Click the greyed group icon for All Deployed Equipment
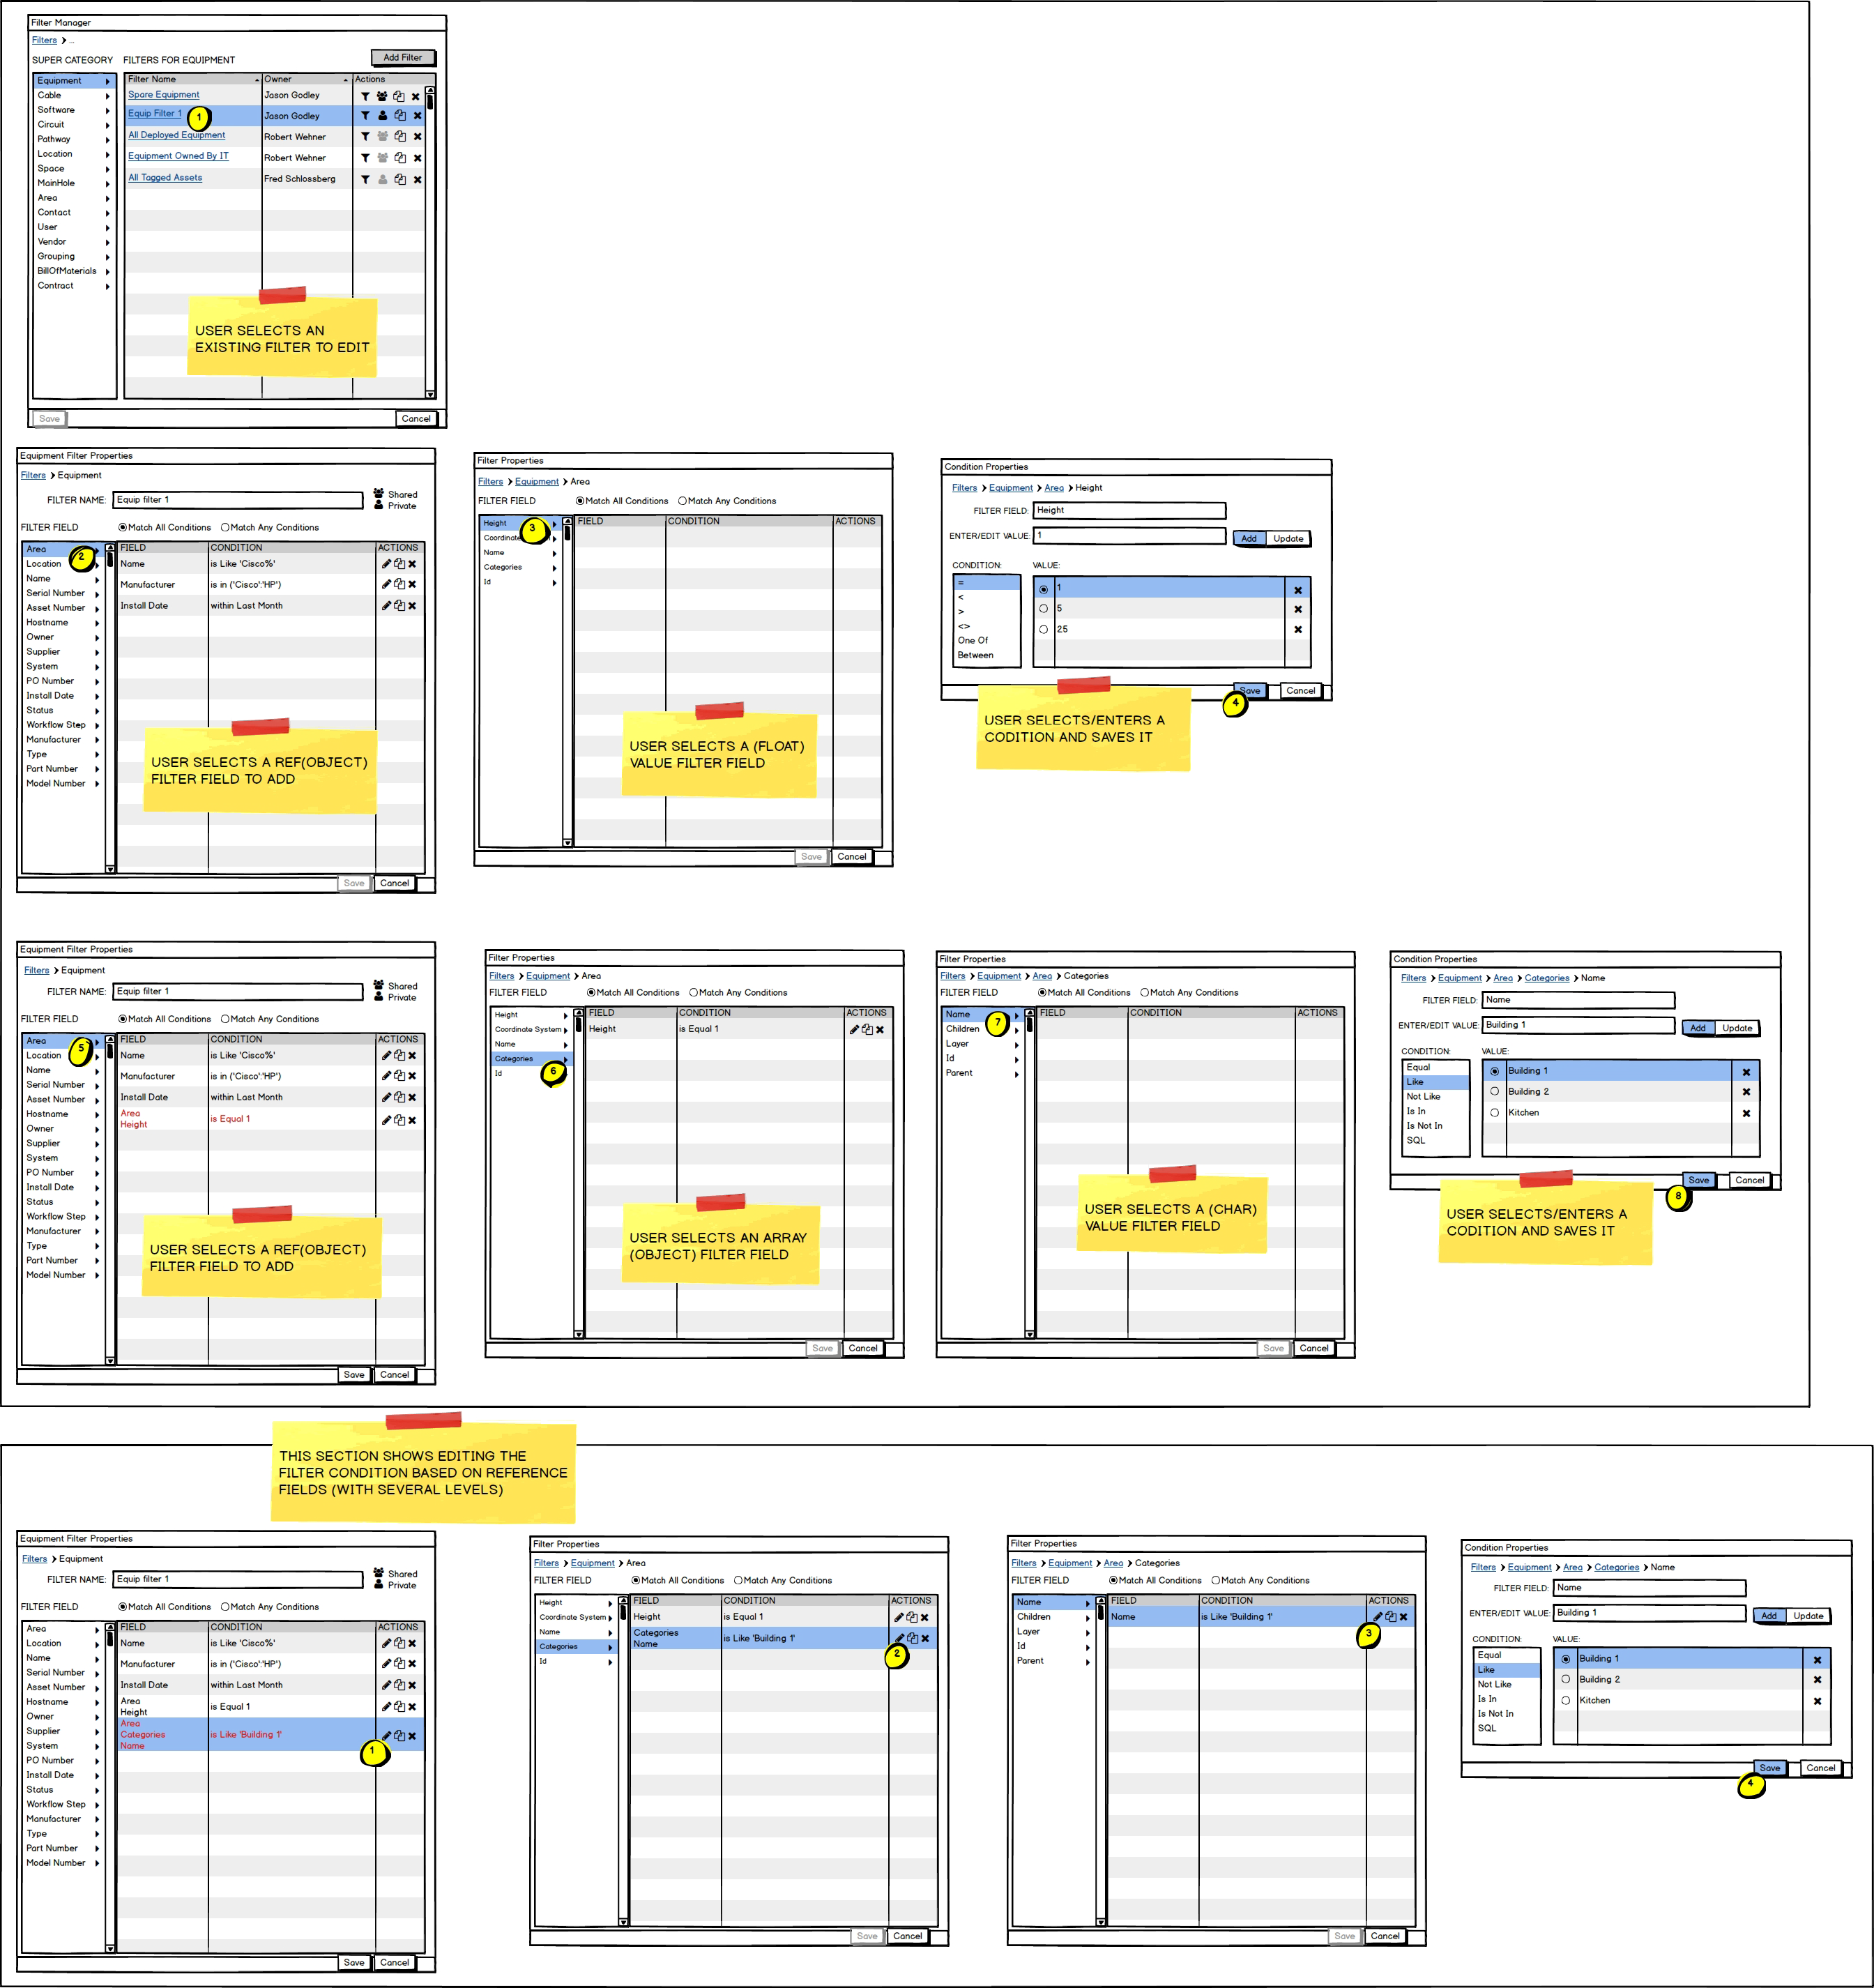The width and height of the screenshot is (1874, 1988). coord(382,137)
